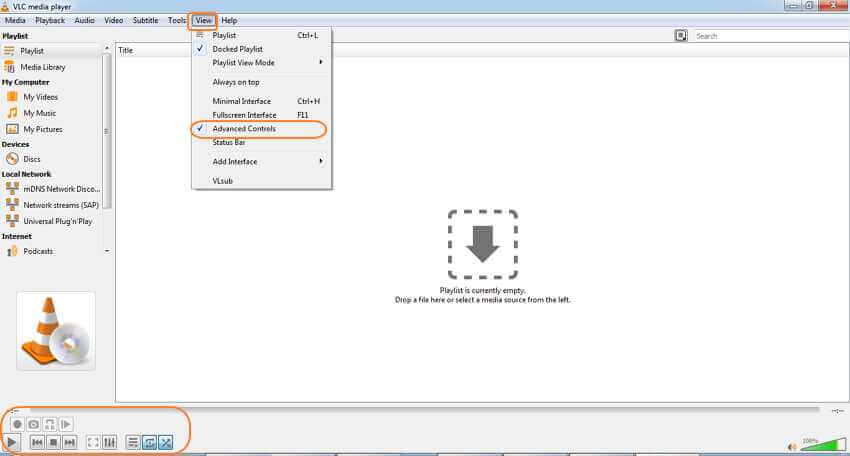Click the VLC cone album art thumbnail
This screenshot has height=456, width=850.
56,331
